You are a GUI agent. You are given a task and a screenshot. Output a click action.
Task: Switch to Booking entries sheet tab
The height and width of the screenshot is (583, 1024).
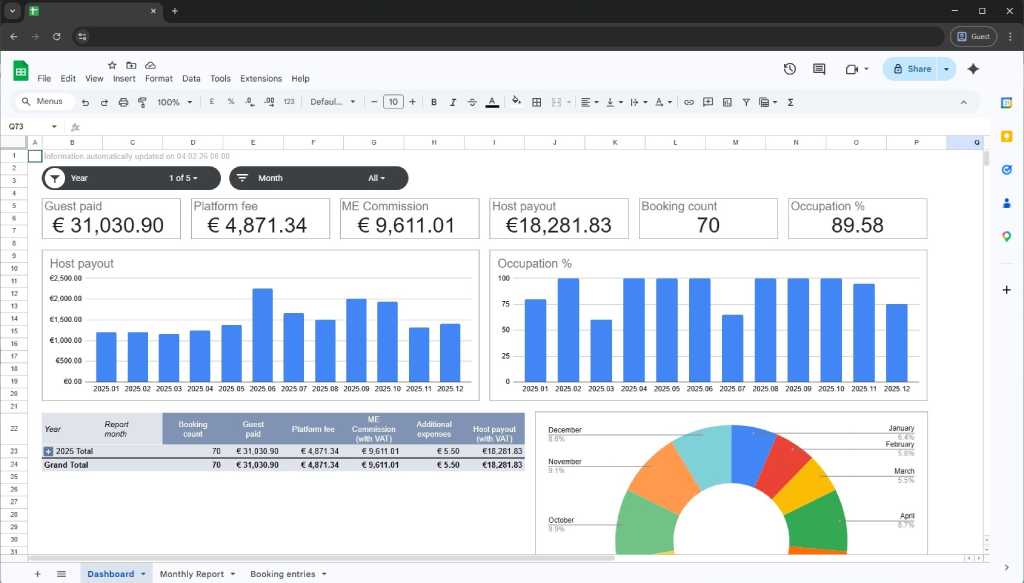pos(282,574)
